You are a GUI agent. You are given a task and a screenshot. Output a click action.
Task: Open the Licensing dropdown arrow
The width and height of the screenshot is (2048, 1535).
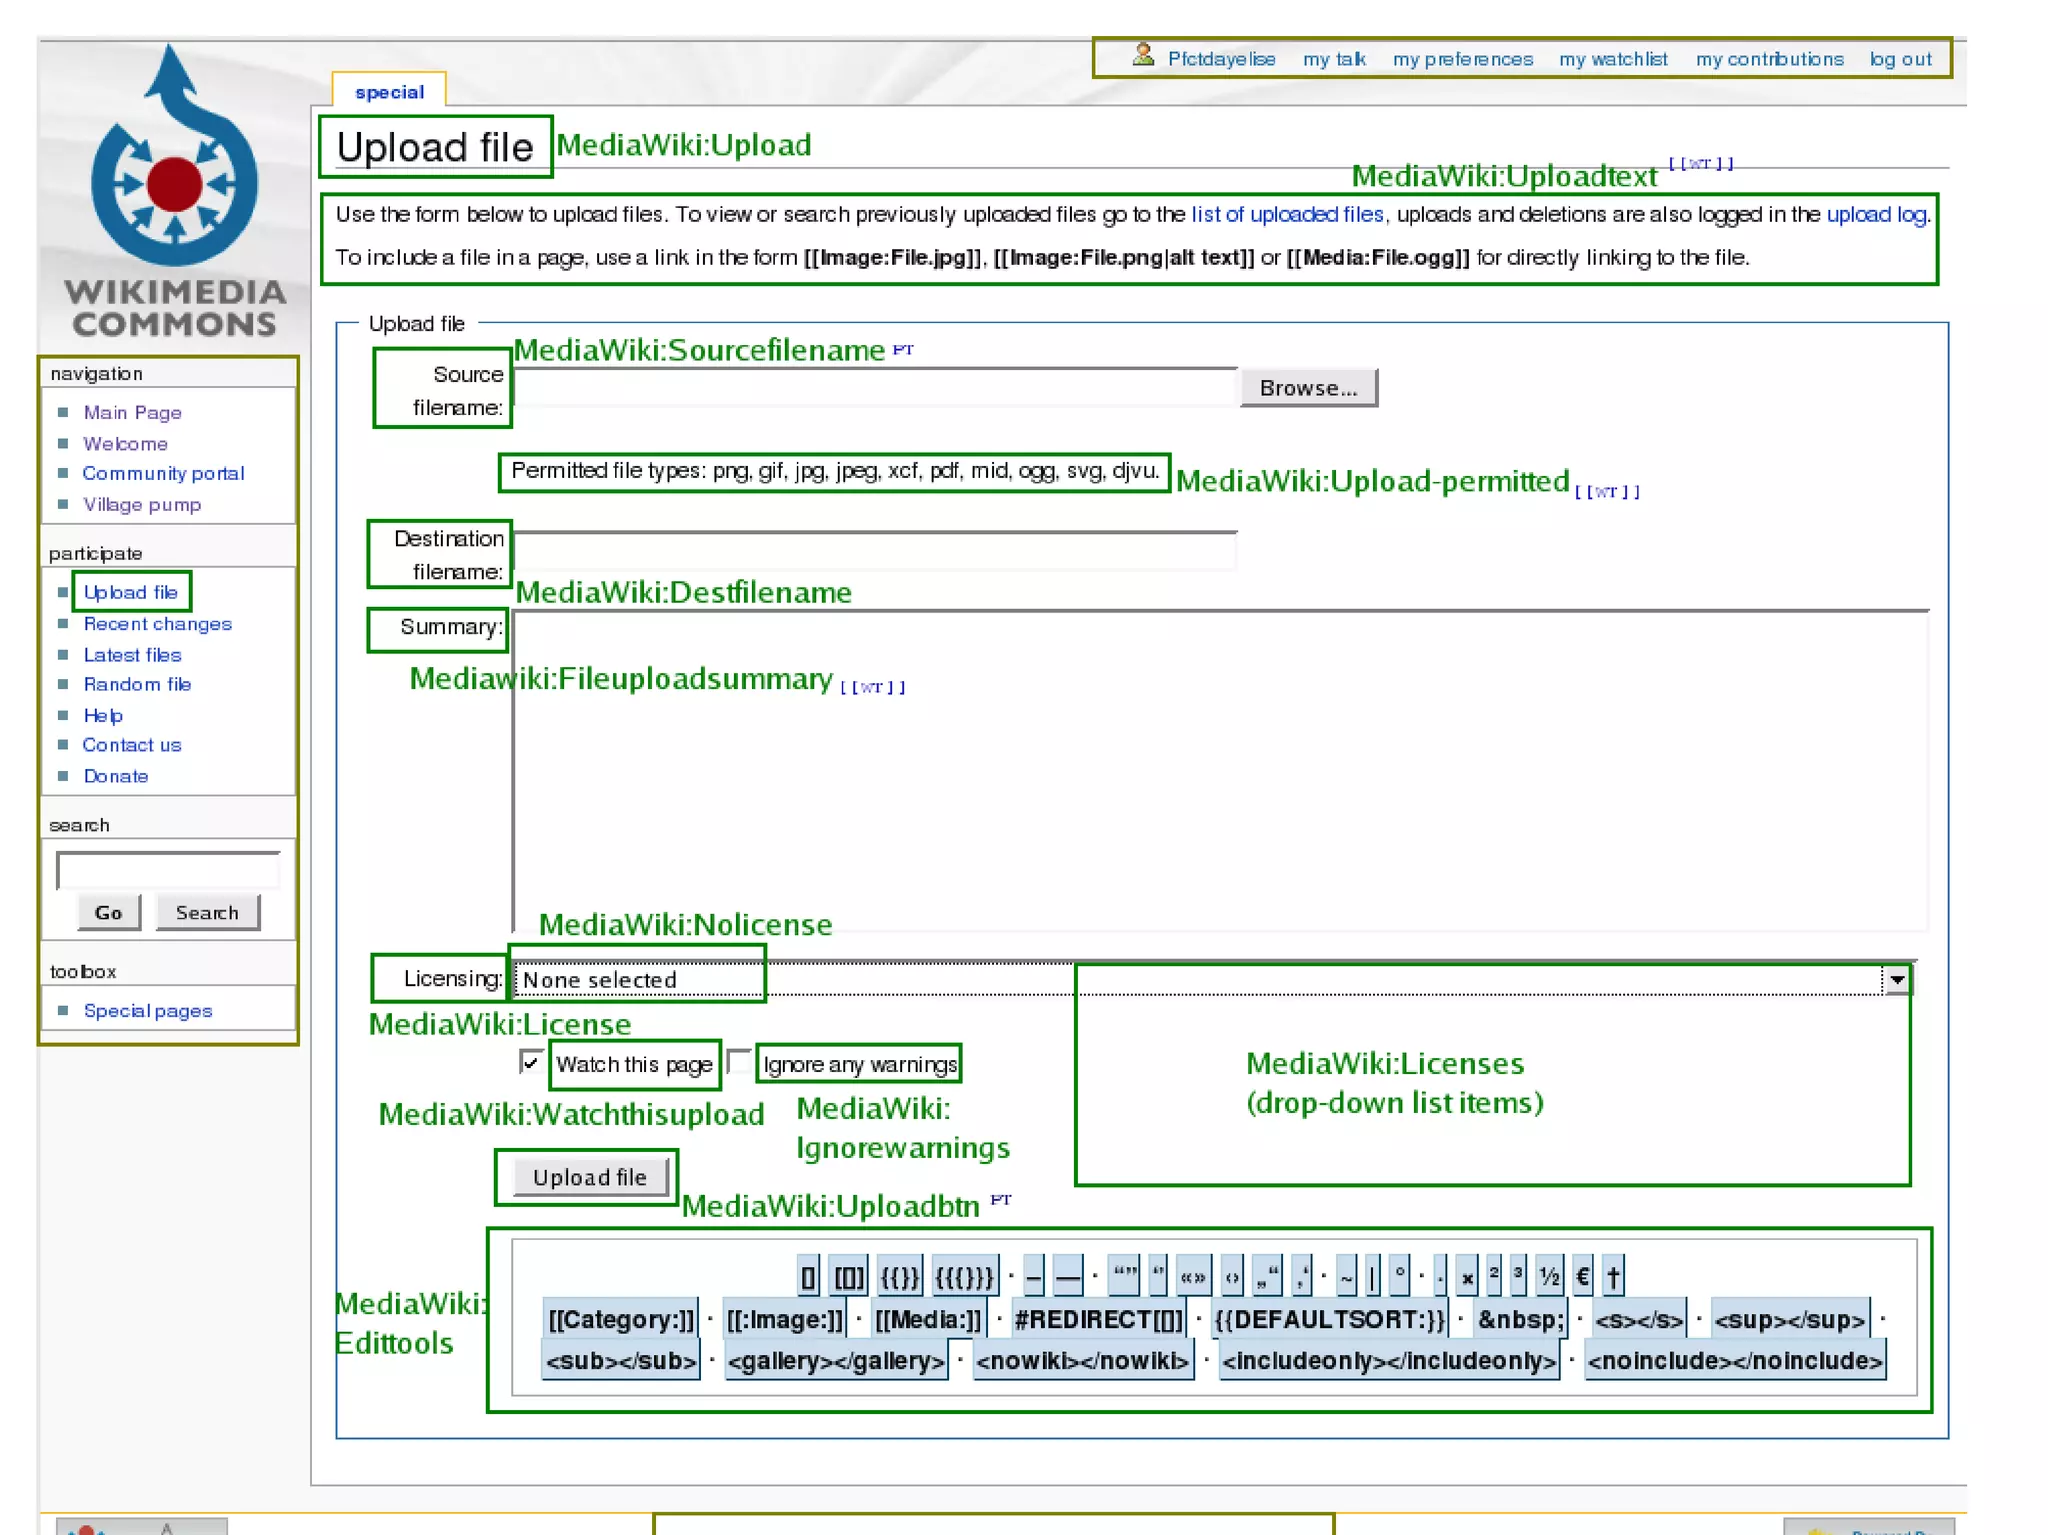(1896, 979)
